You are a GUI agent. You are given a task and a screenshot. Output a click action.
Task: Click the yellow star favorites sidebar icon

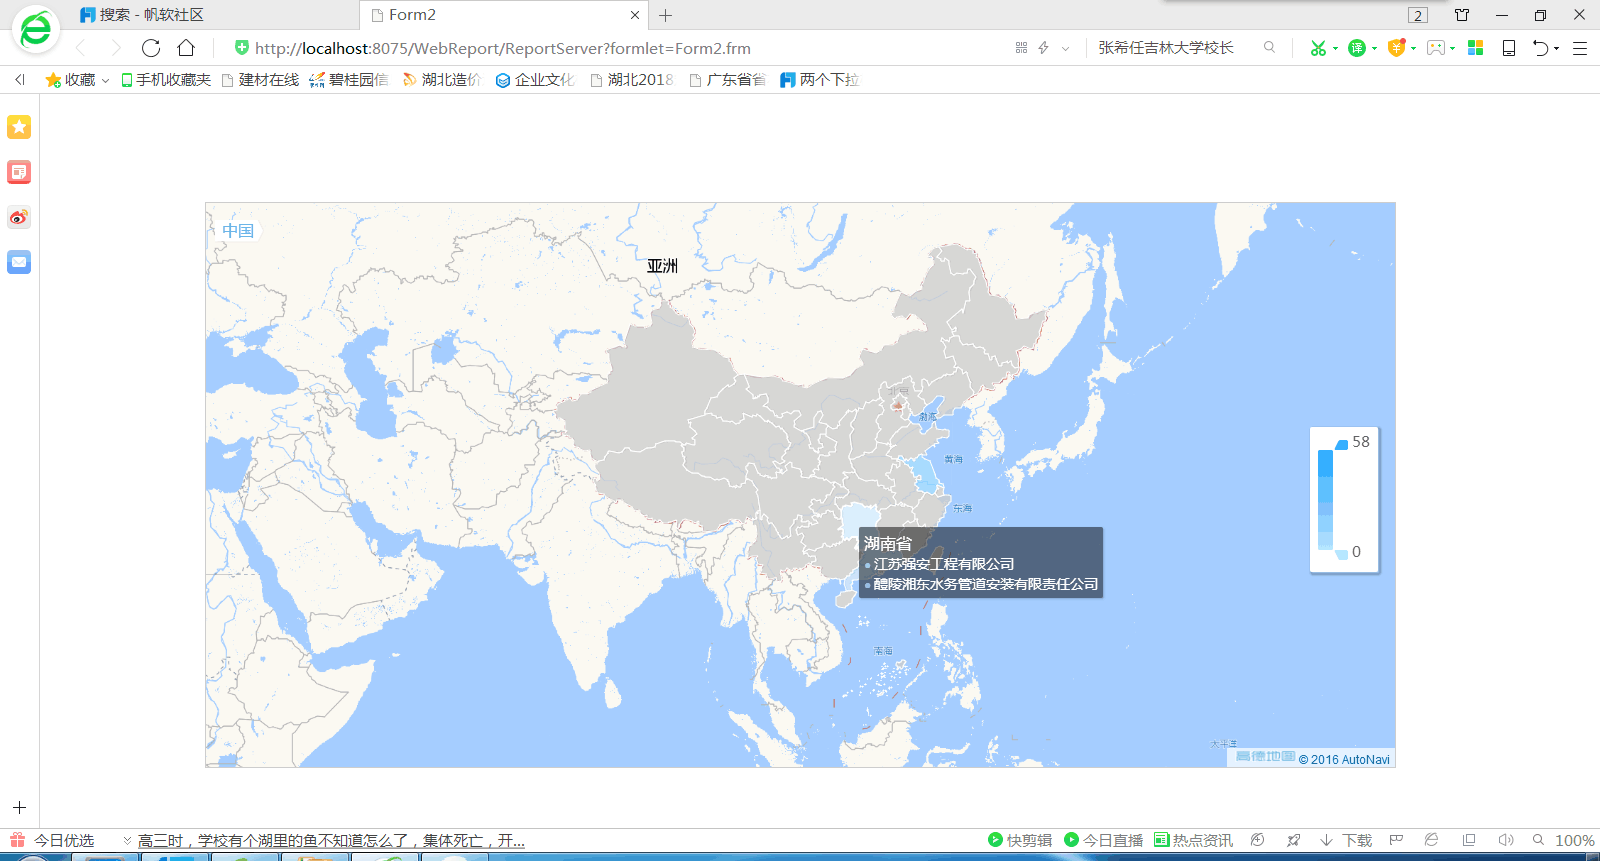pos(19,127)
